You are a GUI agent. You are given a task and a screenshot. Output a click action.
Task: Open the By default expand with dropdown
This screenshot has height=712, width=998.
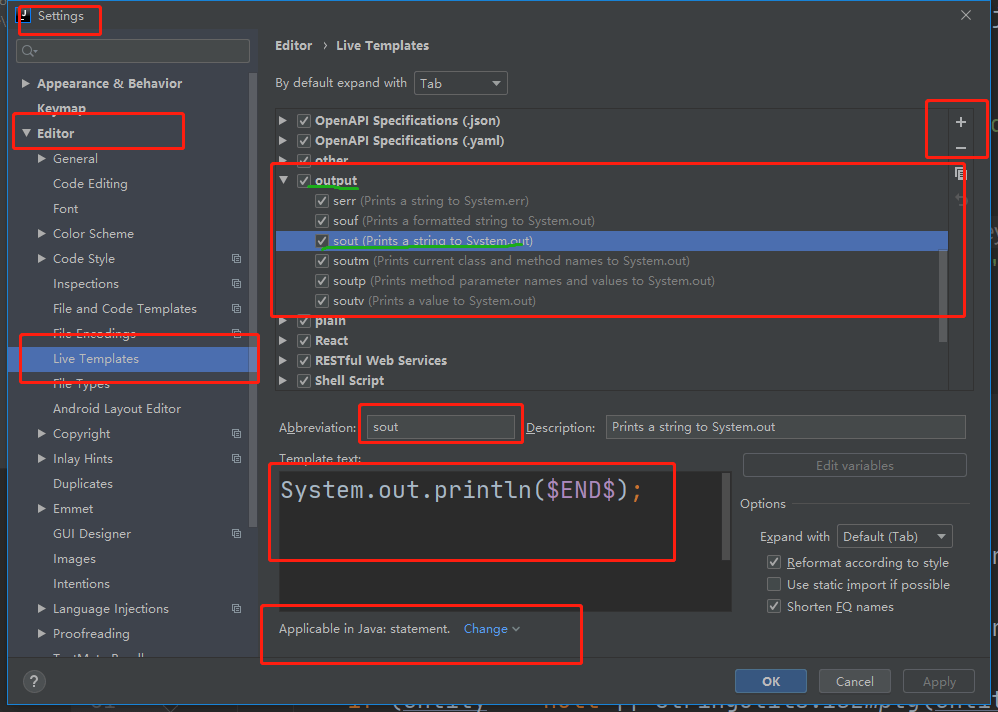[461, 83]
